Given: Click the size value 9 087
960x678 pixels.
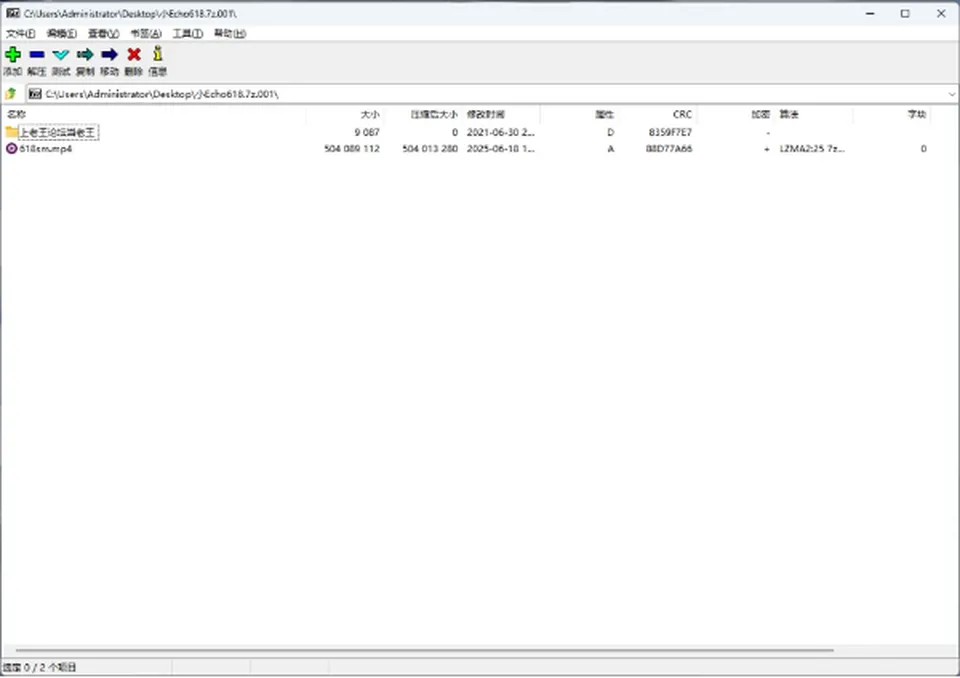Looking at the screenshot, I should [367, 132].
